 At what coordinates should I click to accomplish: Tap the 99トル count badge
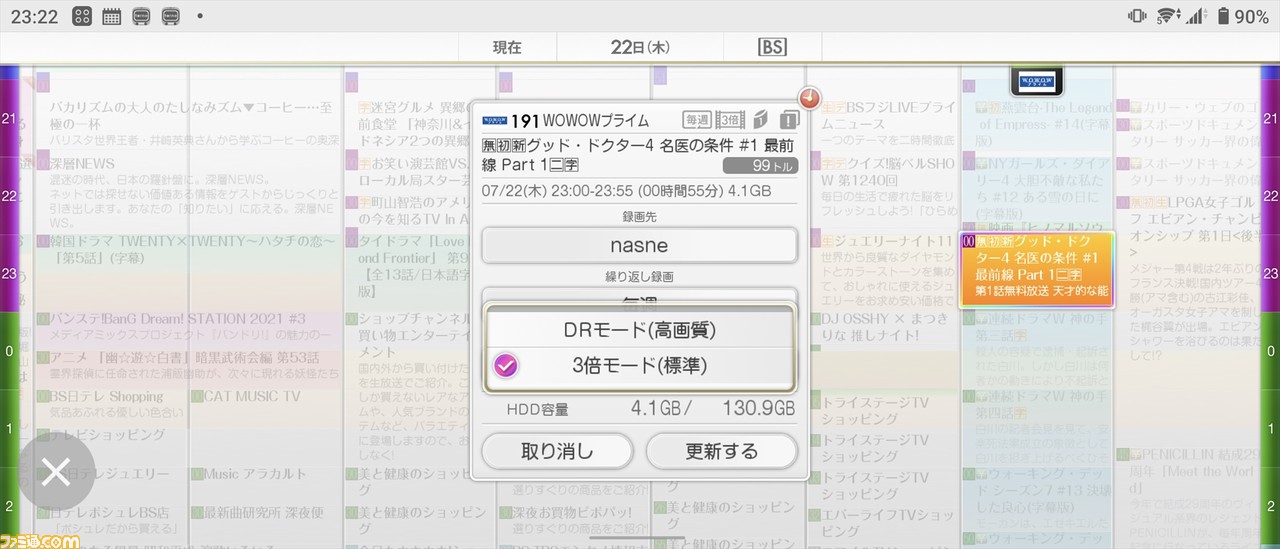(x=760, y=166)
